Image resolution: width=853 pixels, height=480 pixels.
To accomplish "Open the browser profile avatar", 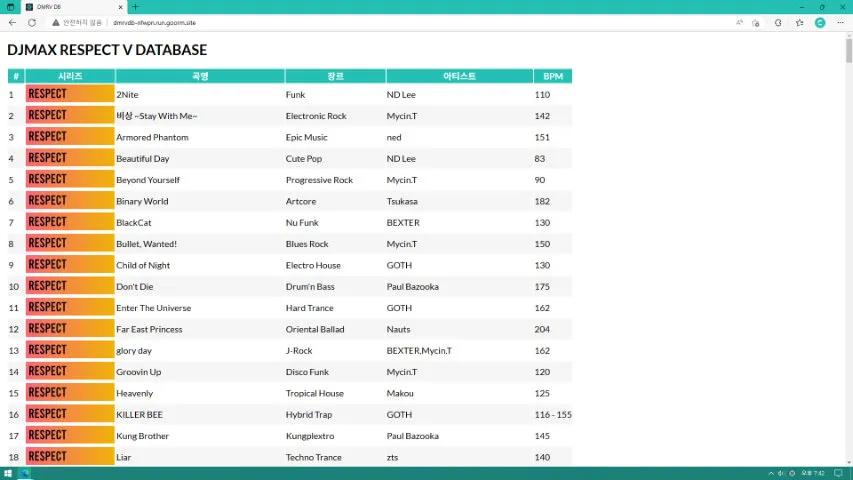I will (820, 23).
